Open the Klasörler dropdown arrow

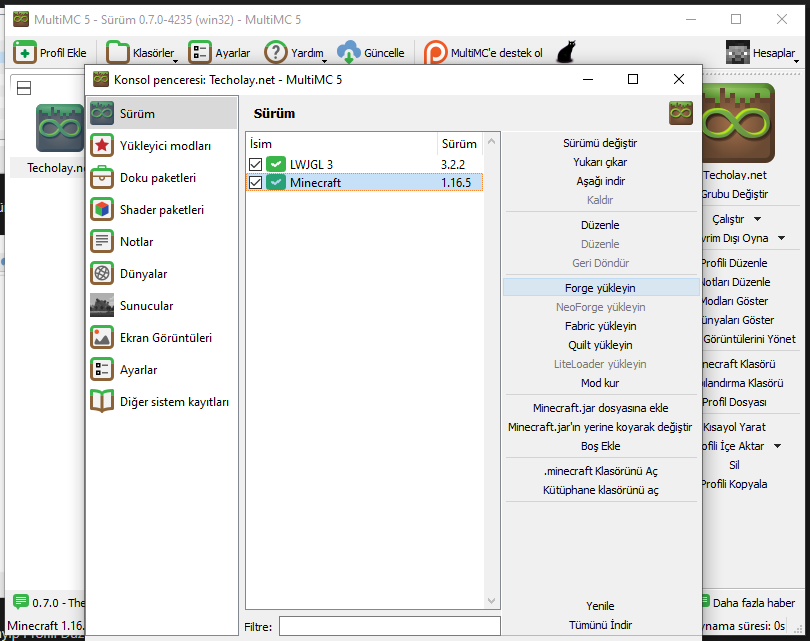click(x=176, y=61)
